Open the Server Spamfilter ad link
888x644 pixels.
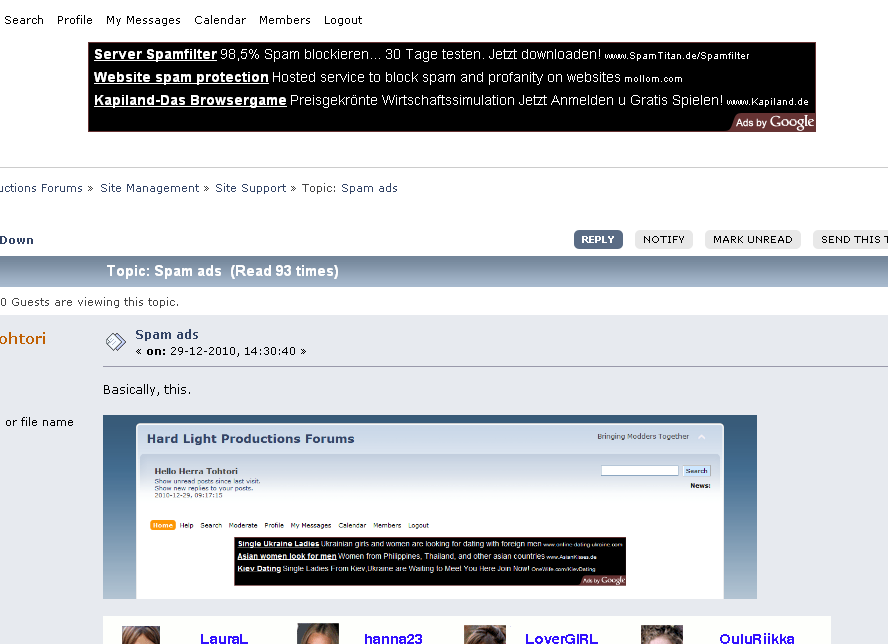[x=155, y=54]
